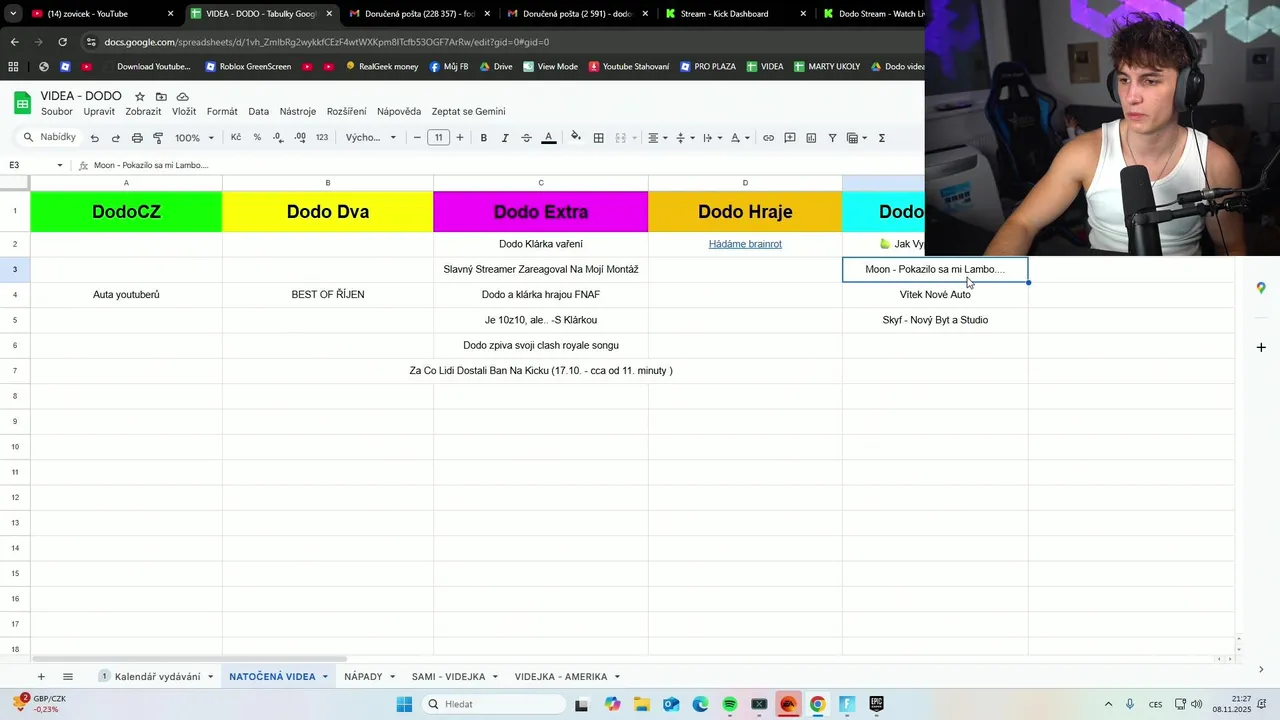
Task: Open the all sheets list
Action: (x=68, y=677)
